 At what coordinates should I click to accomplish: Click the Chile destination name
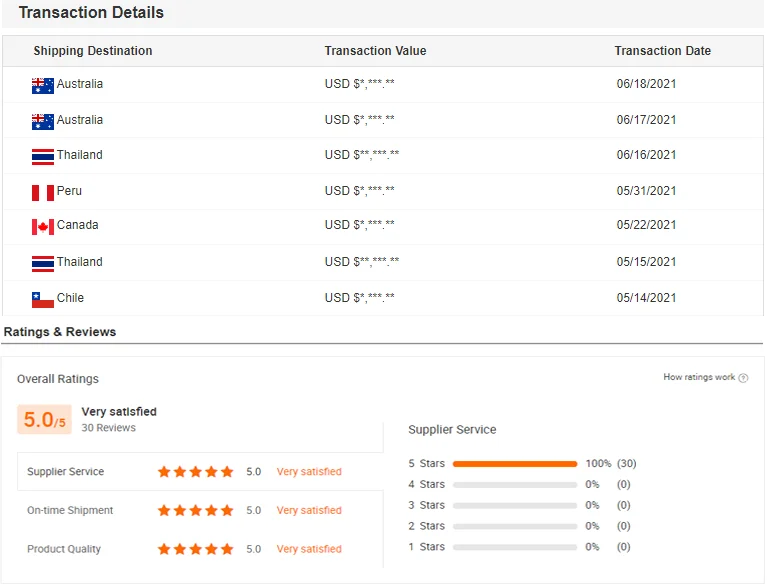pyautogui.click(x=70, y=298)
